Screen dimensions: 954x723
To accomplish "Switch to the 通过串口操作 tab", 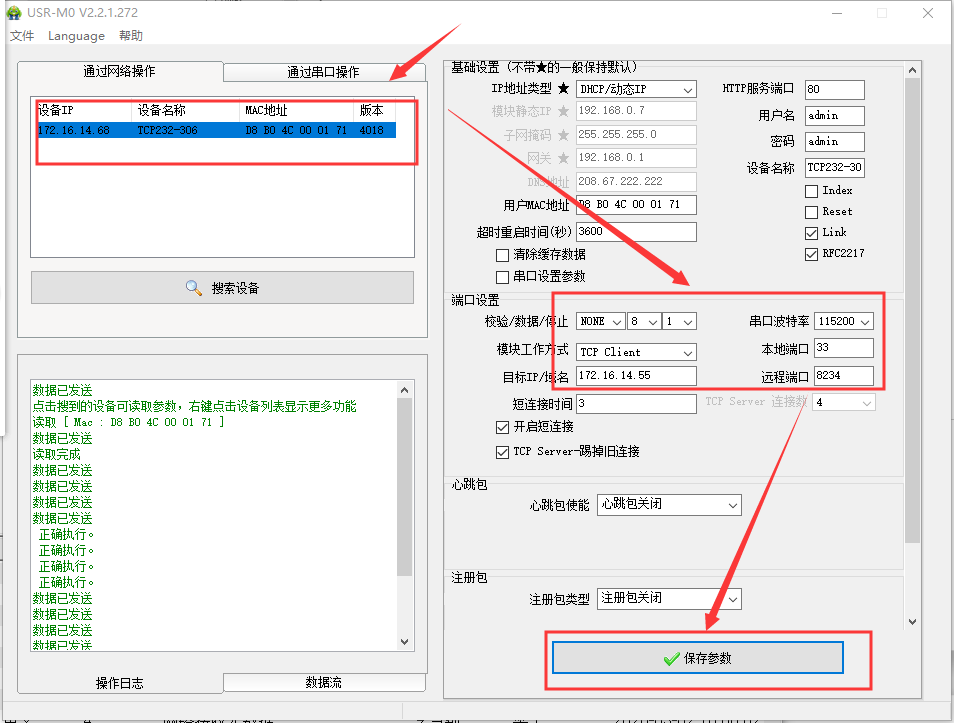I will pyautogui.click(x=322, y=72).
